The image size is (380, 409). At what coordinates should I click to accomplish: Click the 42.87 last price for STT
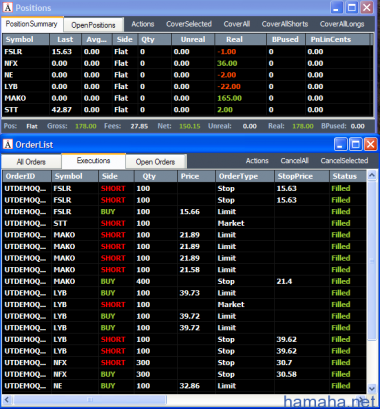click(x=62, y=110)
